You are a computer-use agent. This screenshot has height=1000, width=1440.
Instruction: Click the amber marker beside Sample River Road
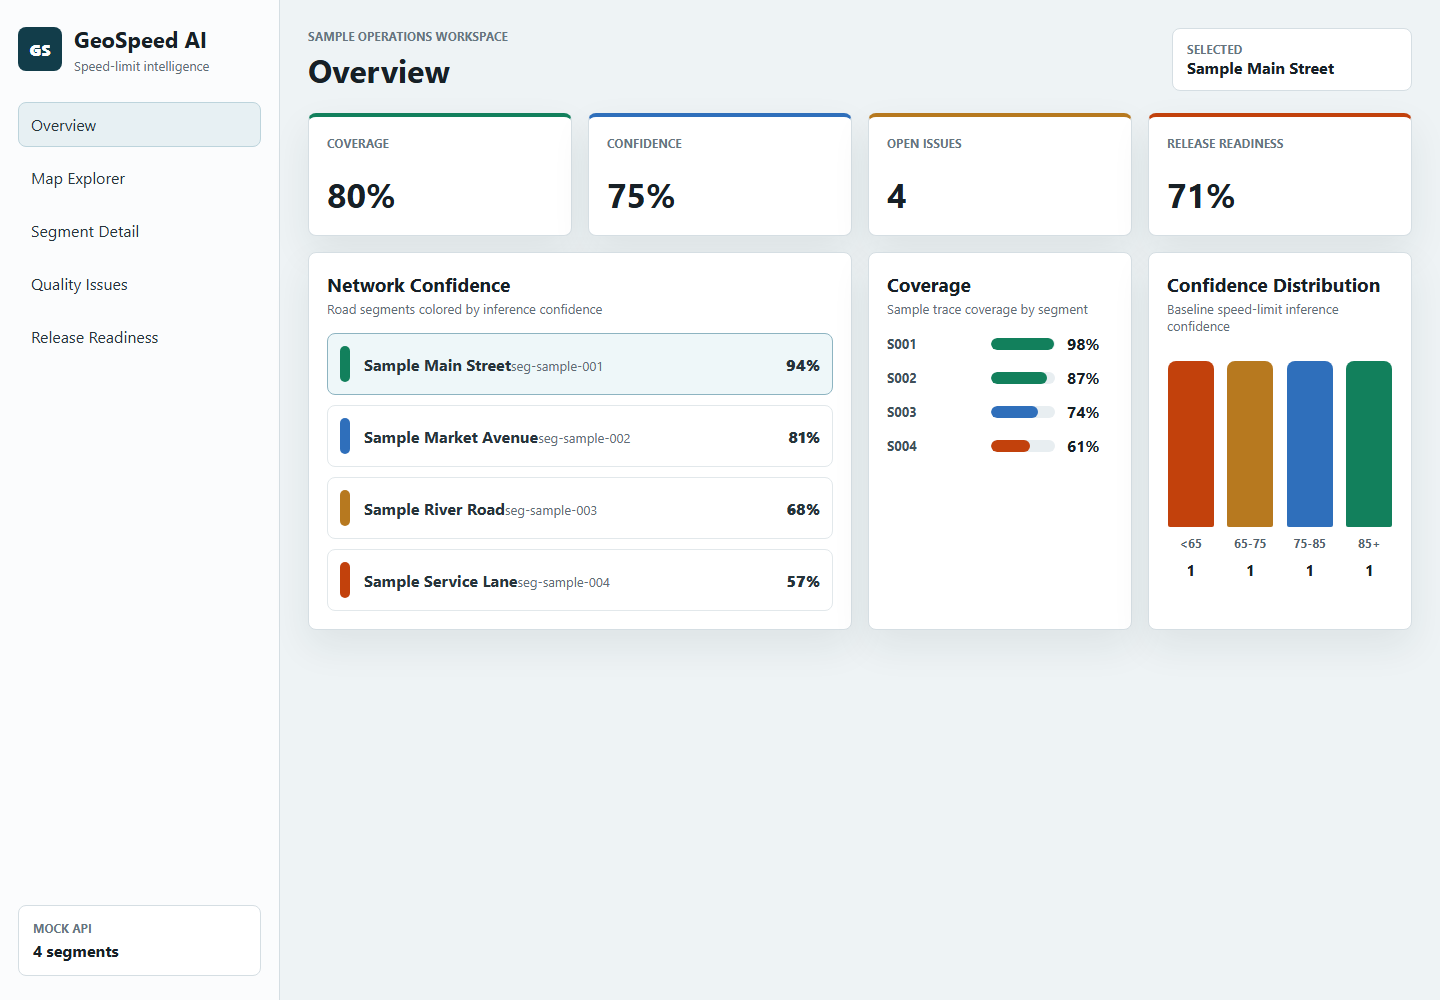(x=345, y=508)
